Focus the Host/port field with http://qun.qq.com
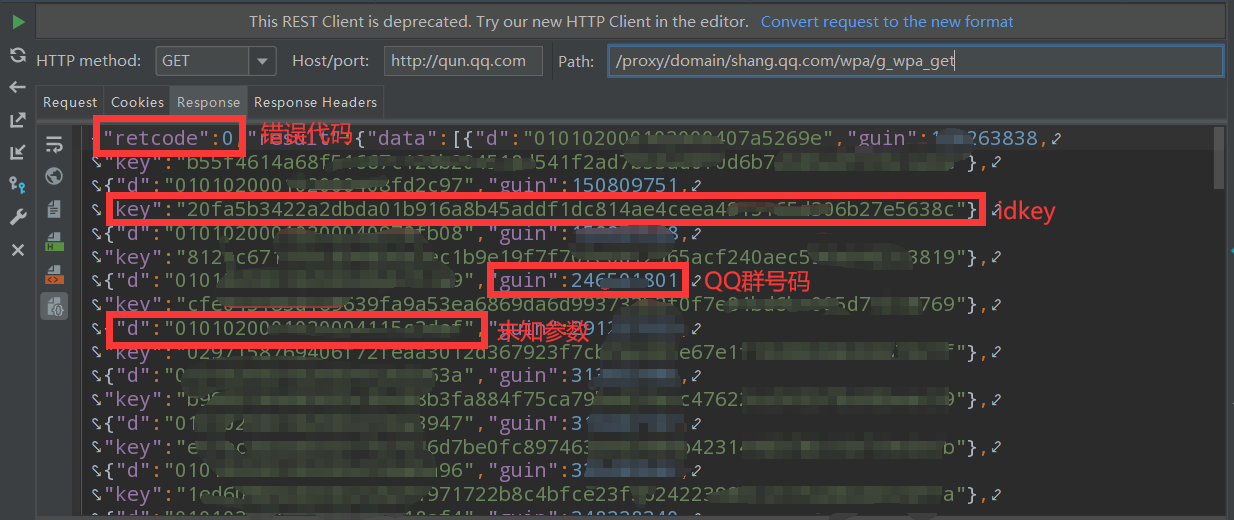 [463, 61]
